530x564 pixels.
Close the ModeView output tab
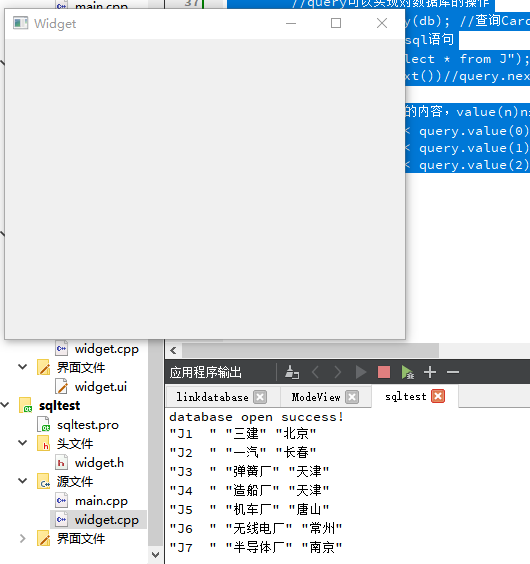point(352,397)
